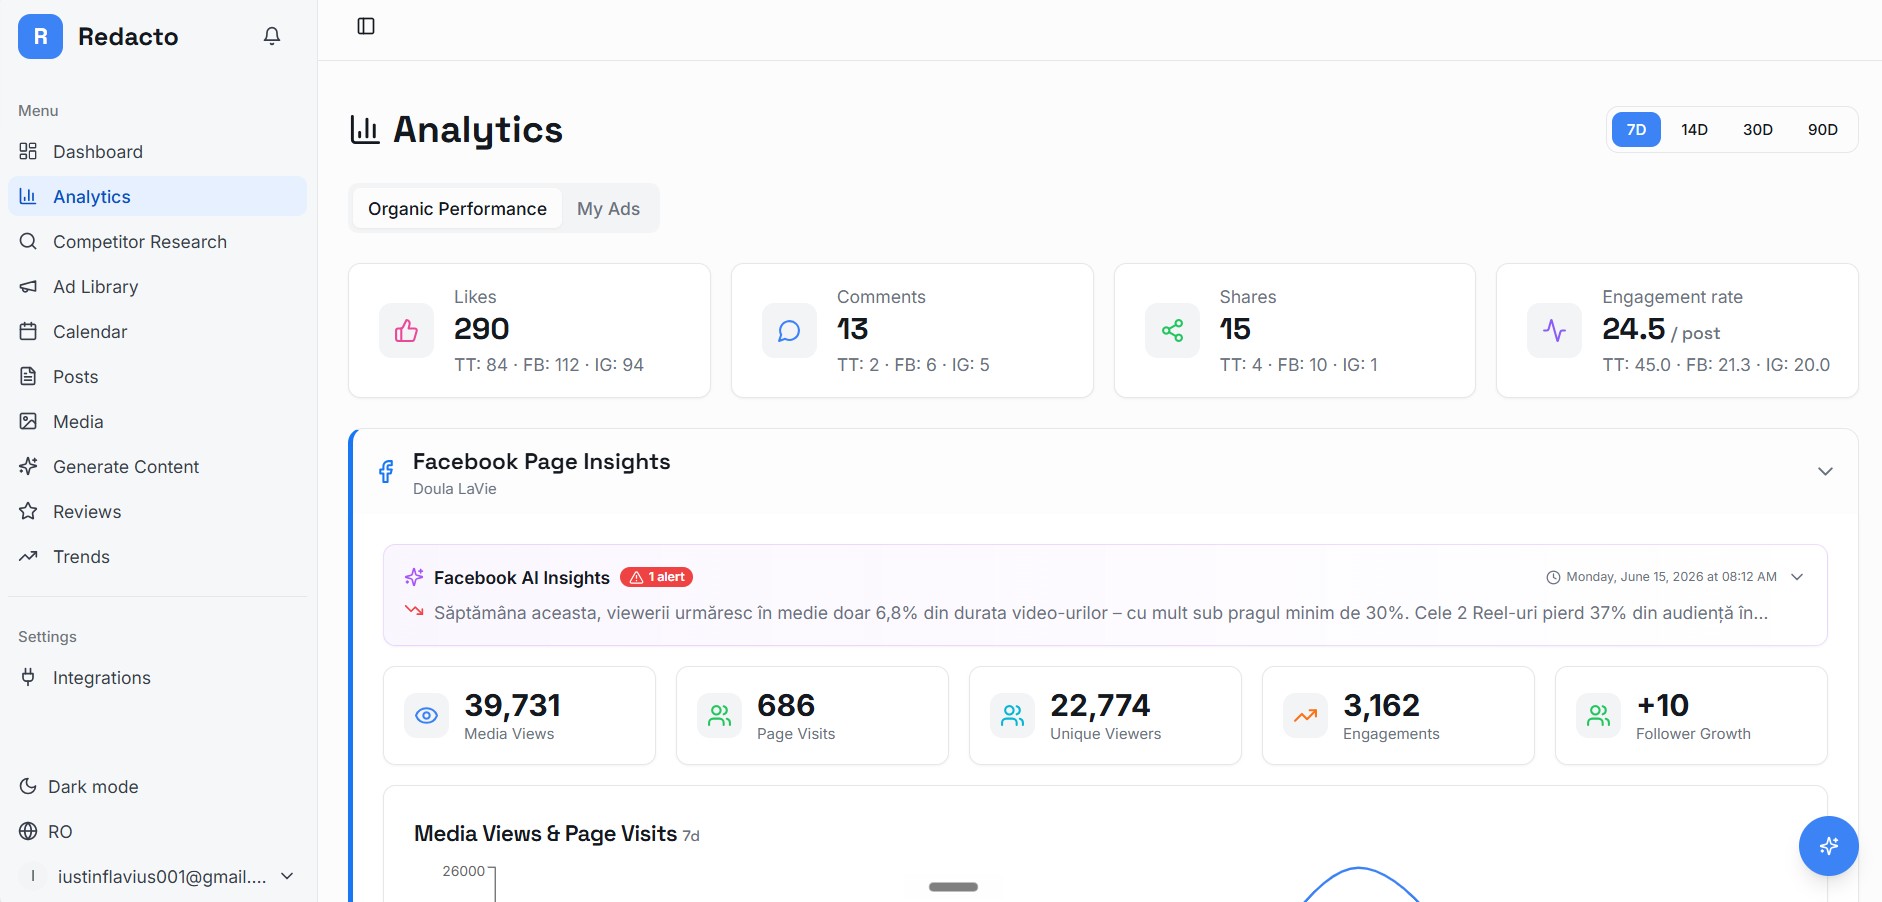Switch time range to 30D
The height and width of the screenshot is (902, 1882).
point(1757,130)
